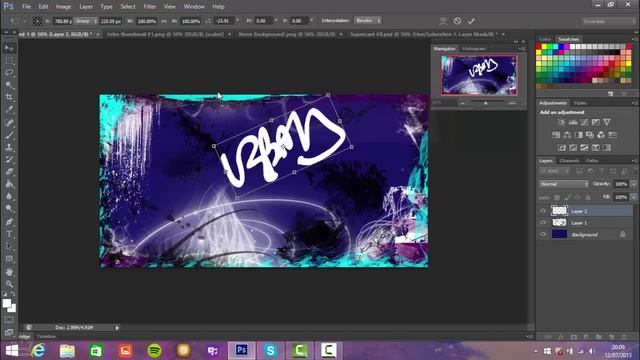Select the Path Selection tool
Screen dimensions: 640x360
click(9, 246)
